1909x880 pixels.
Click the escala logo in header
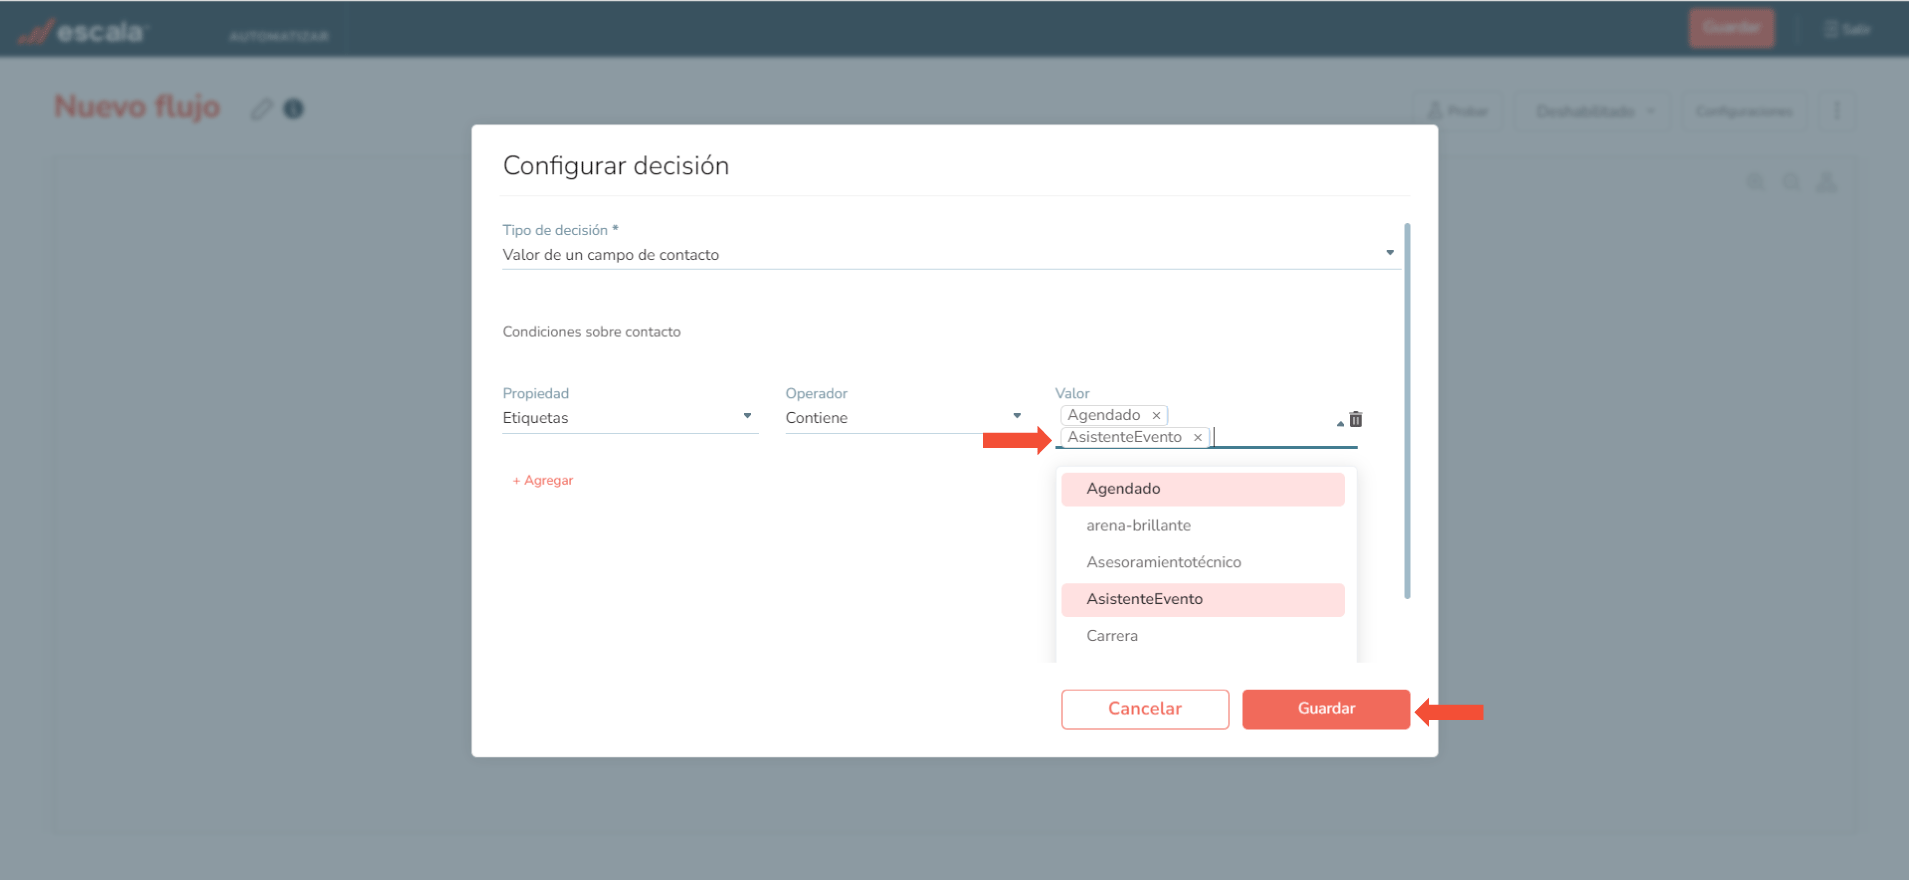[82, 32]
